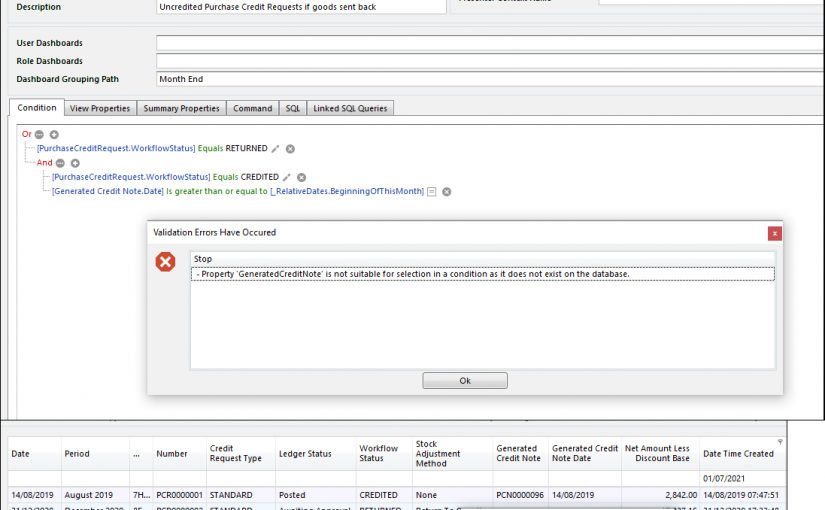Click the August 2019 period cell

95,495
